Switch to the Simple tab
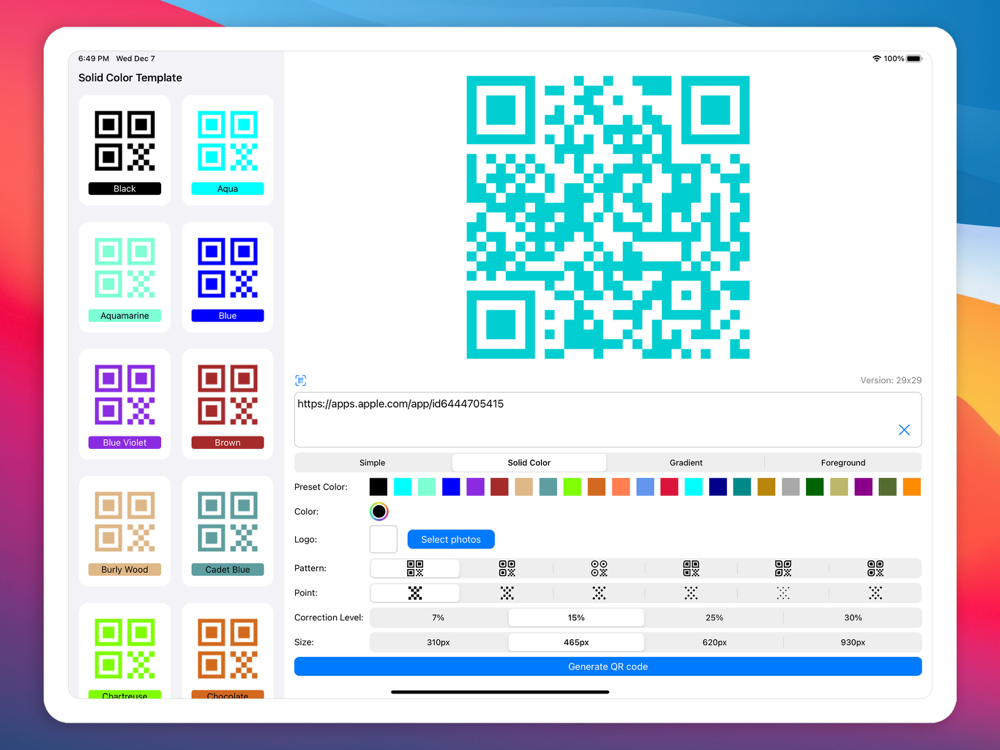The image size is (1000, 750). click(372, 462)
